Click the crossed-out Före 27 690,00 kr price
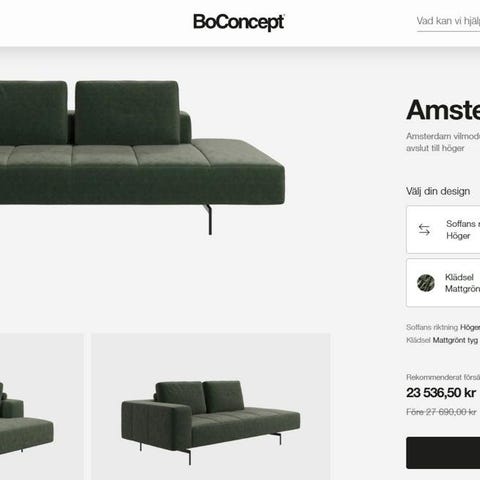 coord(441,412)
